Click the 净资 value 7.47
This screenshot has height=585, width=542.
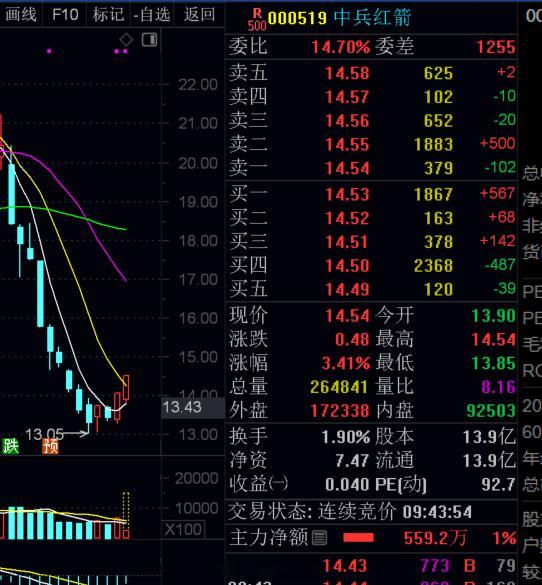click(352, 461)
